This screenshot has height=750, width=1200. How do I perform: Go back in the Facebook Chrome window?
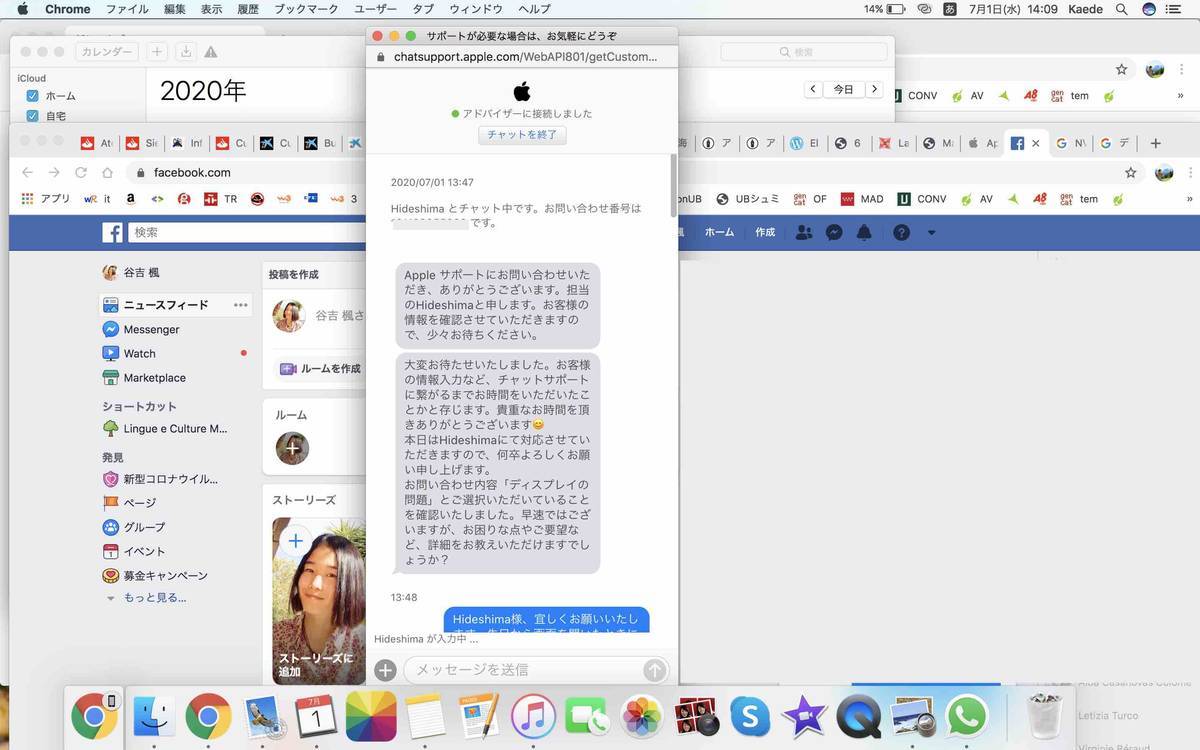click(x=27, y=172)
